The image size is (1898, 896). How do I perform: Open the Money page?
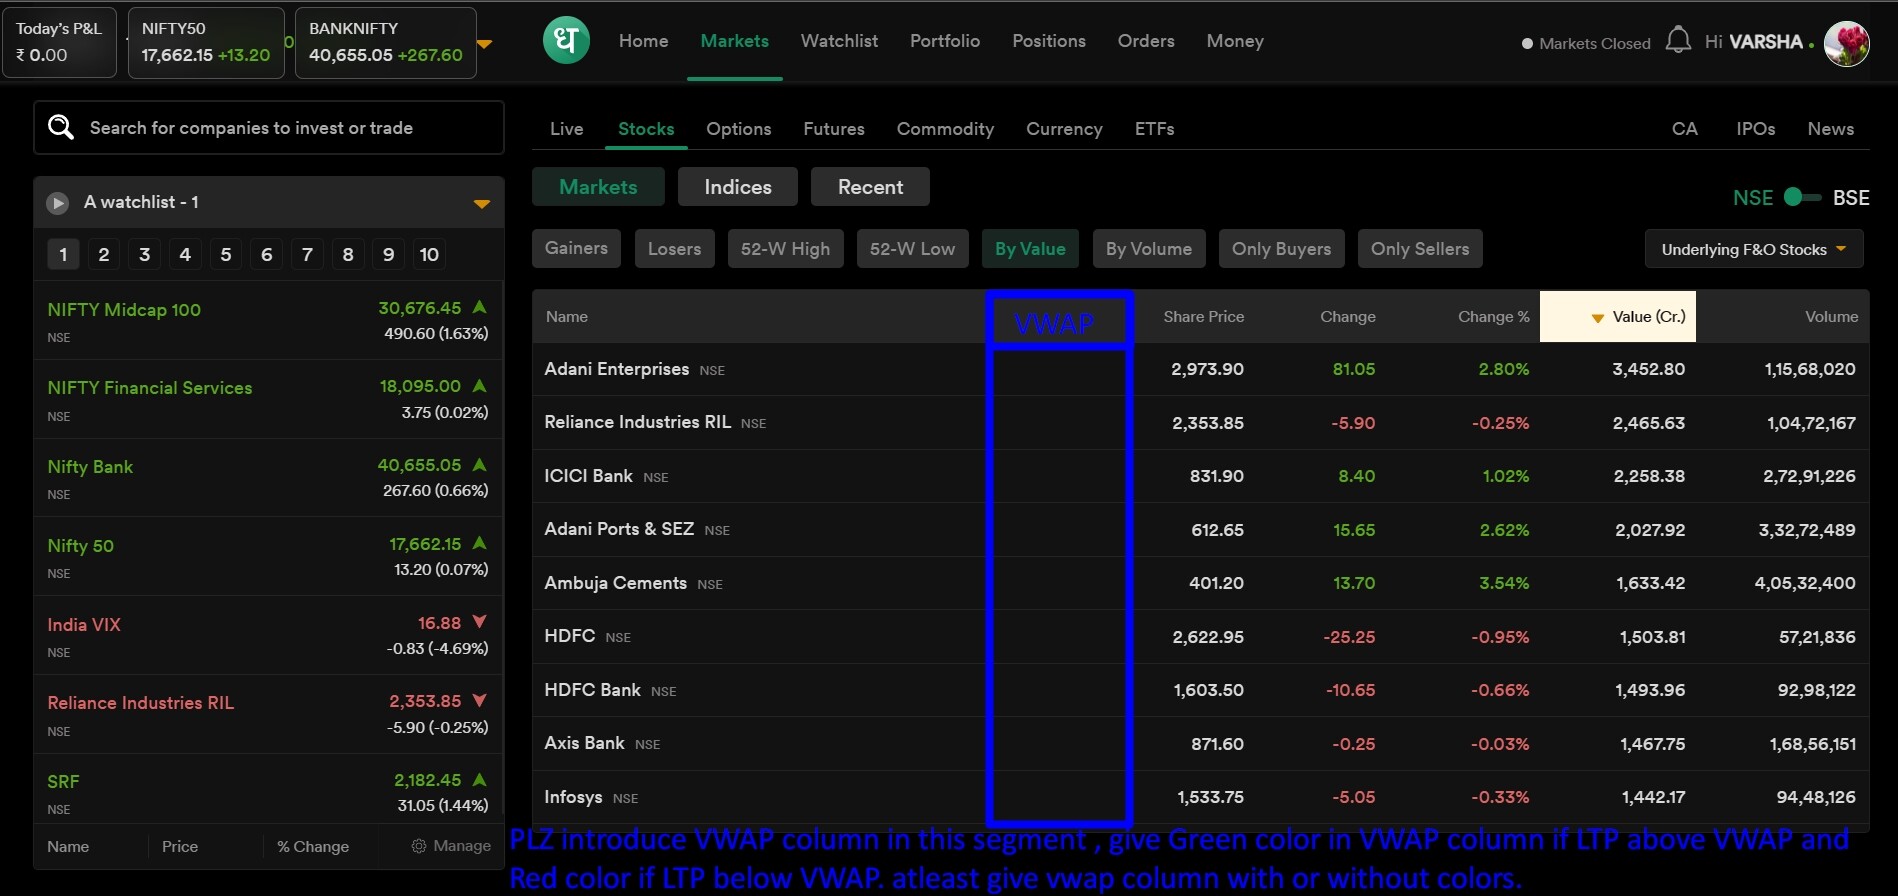pyautogui.click(x=1235, y=41)
